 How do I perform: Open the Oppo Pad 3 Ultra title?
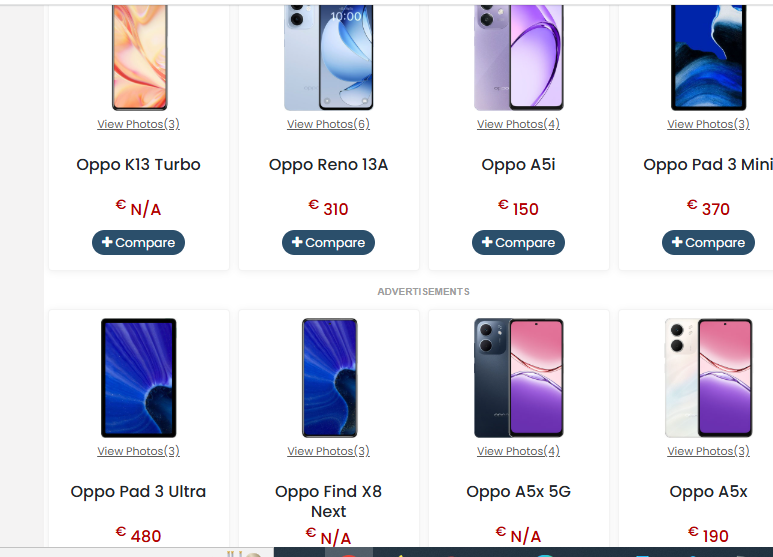click(x=139, y=491)
